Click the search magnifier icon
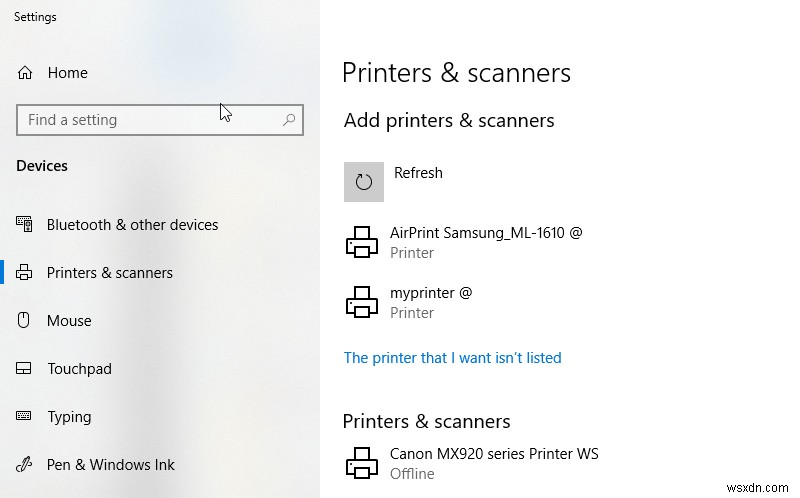Viewport: 800px width, 498px height. coord(289,120)
